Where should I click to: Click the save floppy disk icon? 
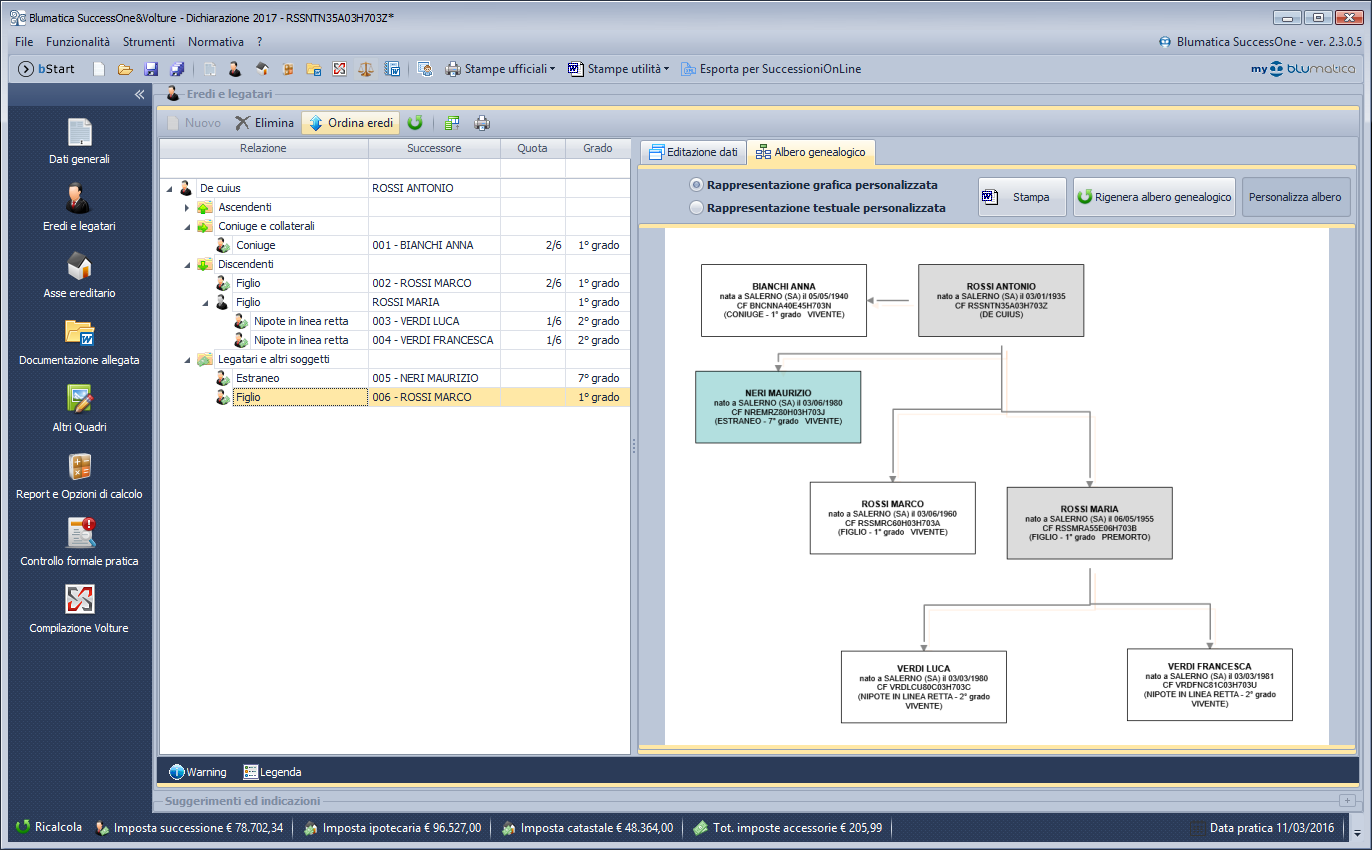pos(151,69)
